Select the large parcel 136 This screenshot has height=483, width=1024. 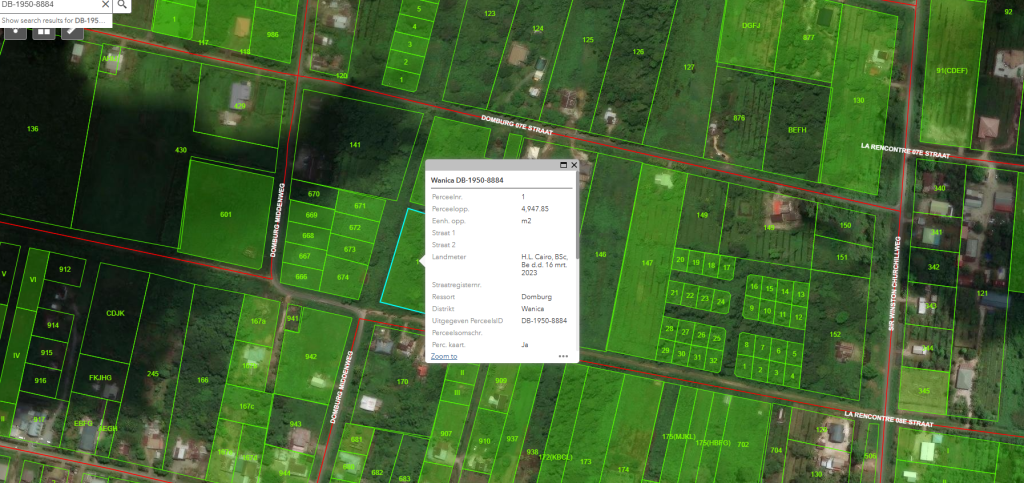point(32,129)
